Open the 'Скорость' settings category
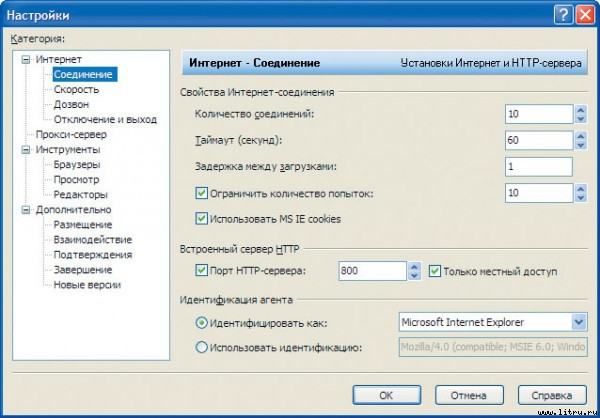 [76, 90]
